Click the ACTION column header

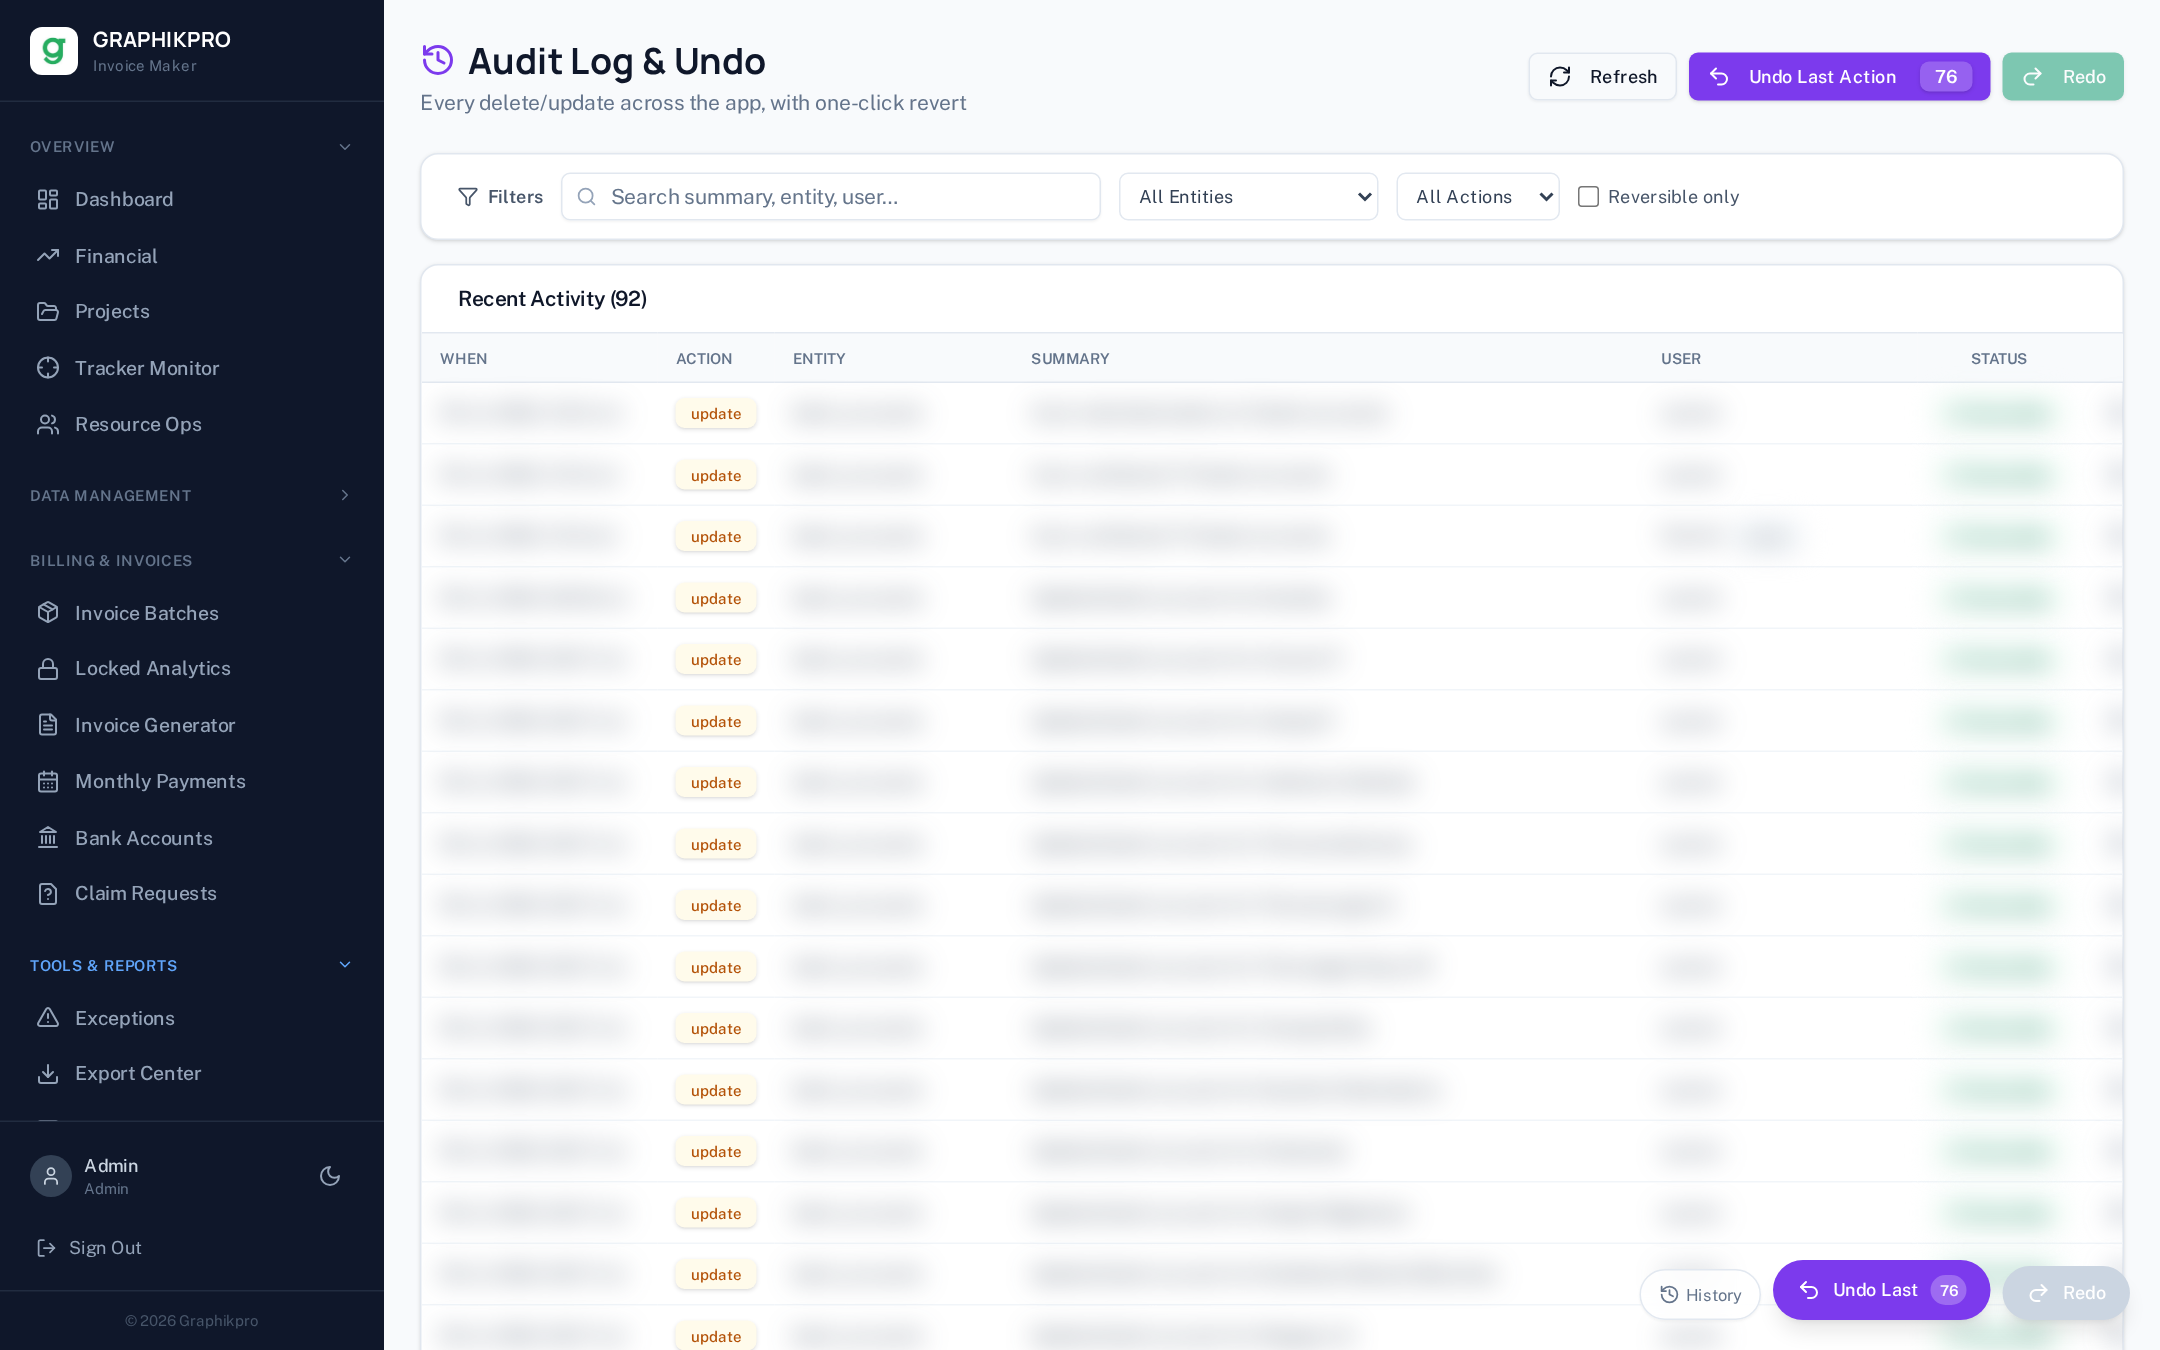[x=703, y=358]
